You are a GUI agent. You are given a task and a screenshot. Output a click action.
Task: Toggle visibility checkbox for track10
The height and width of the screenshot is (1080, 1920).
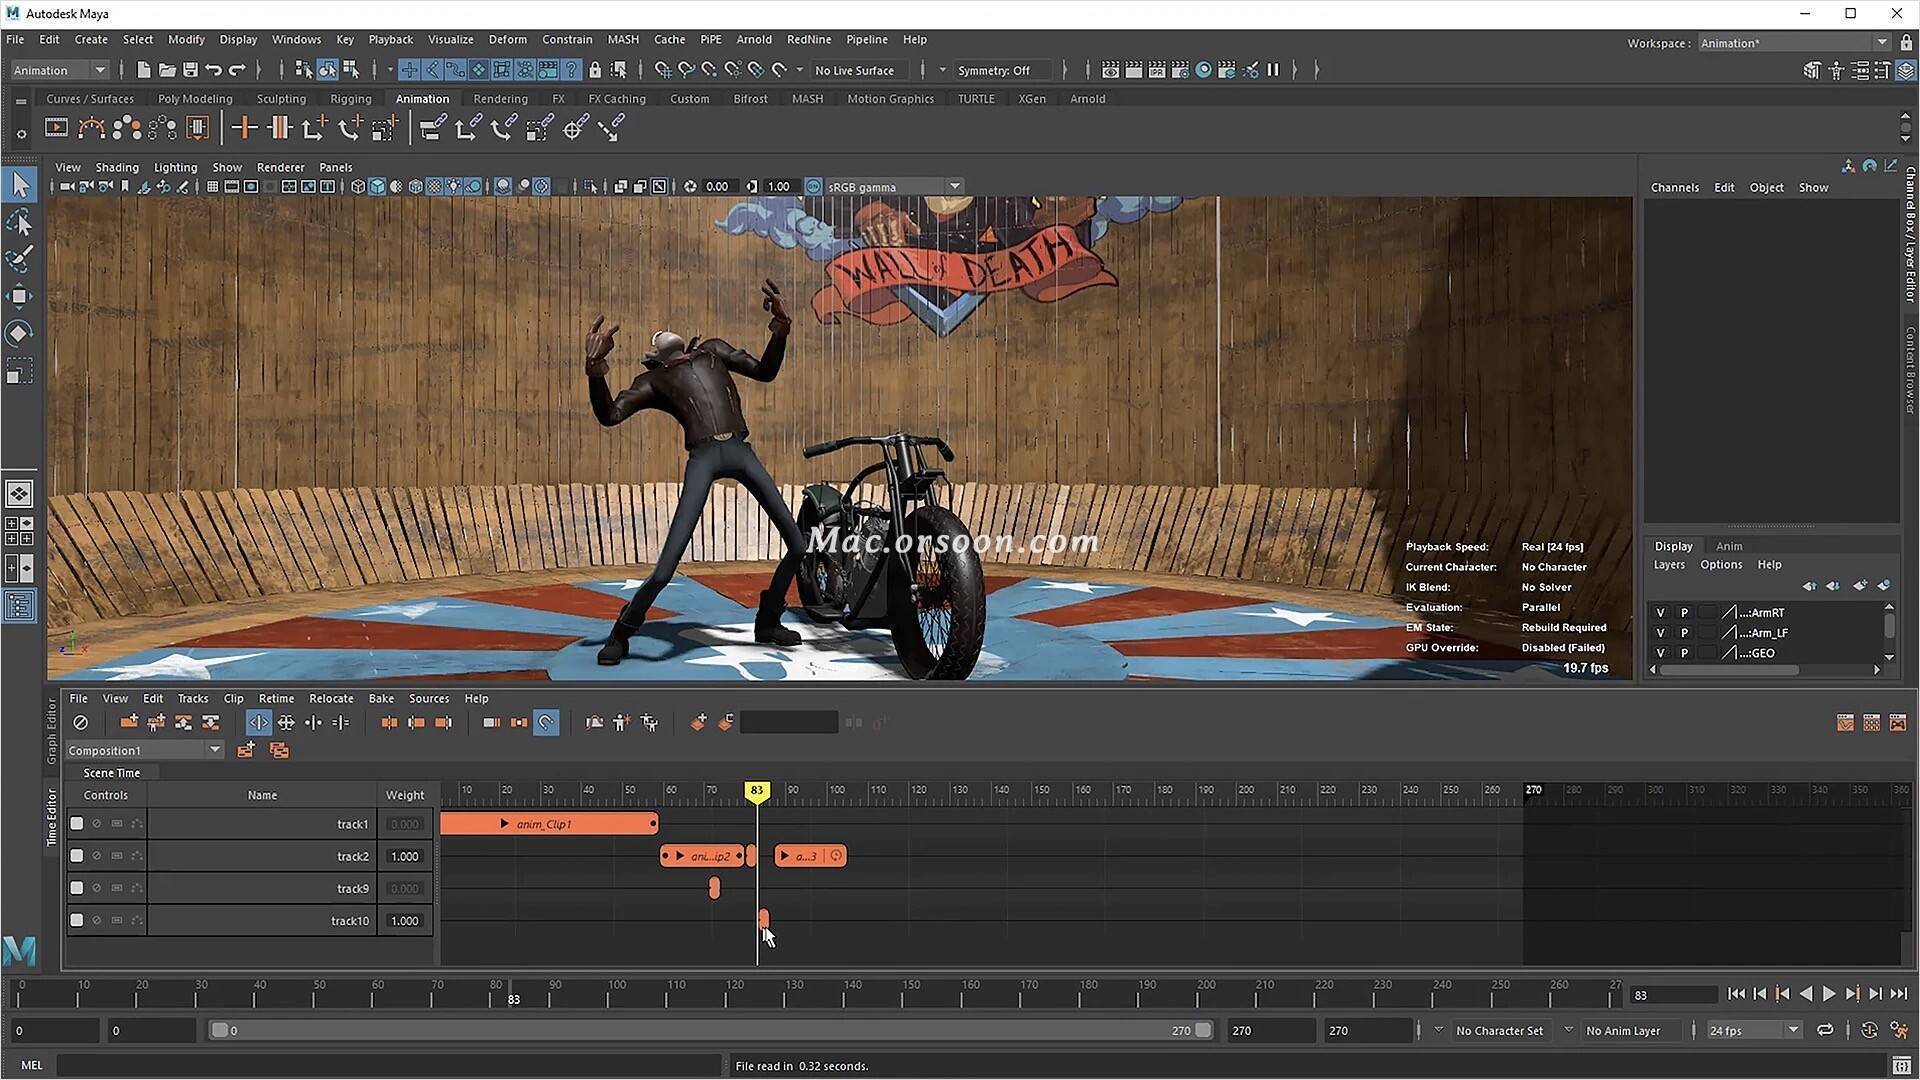click(75, 920)
